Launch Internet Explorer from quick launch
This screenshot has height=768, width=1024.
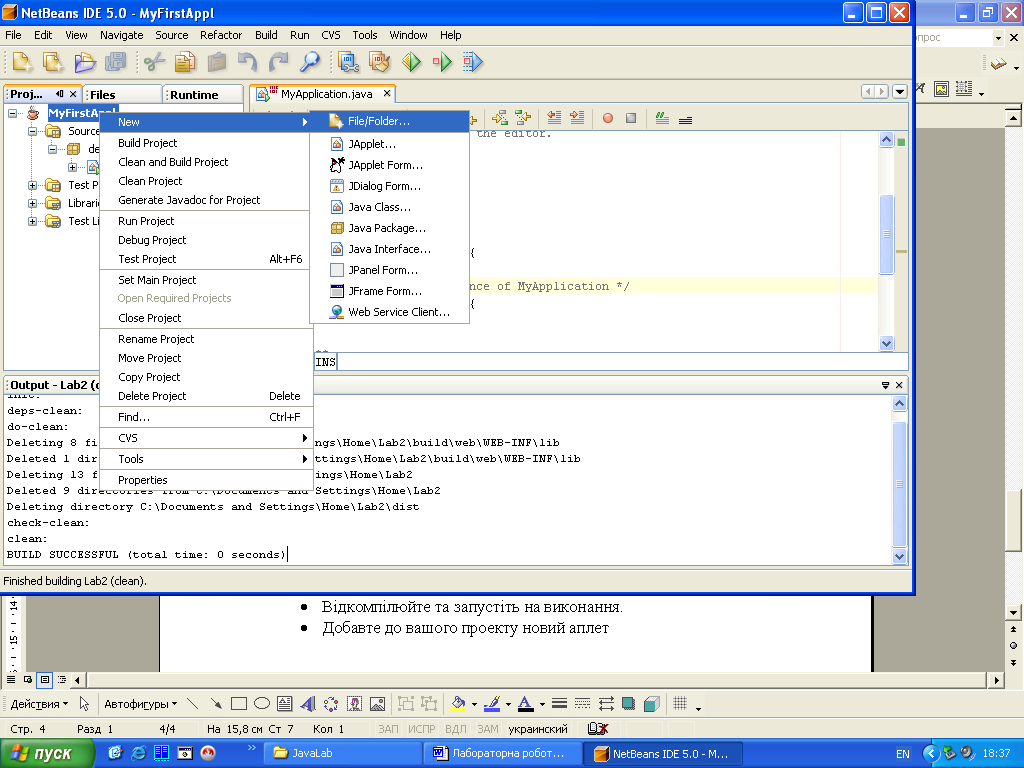(x=138, y=753)
